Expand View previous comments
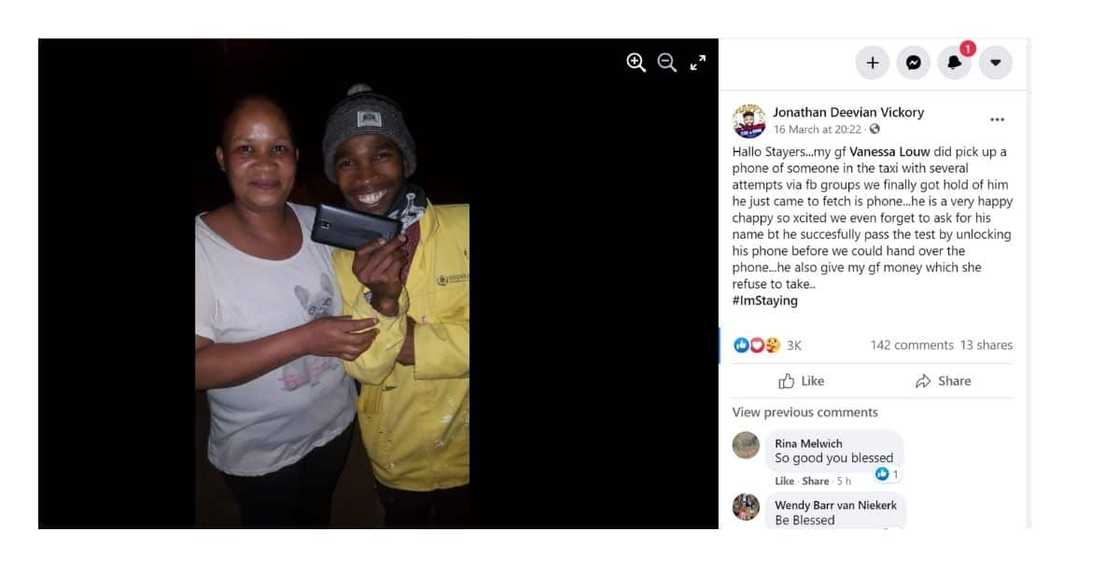 coord(804,412)
